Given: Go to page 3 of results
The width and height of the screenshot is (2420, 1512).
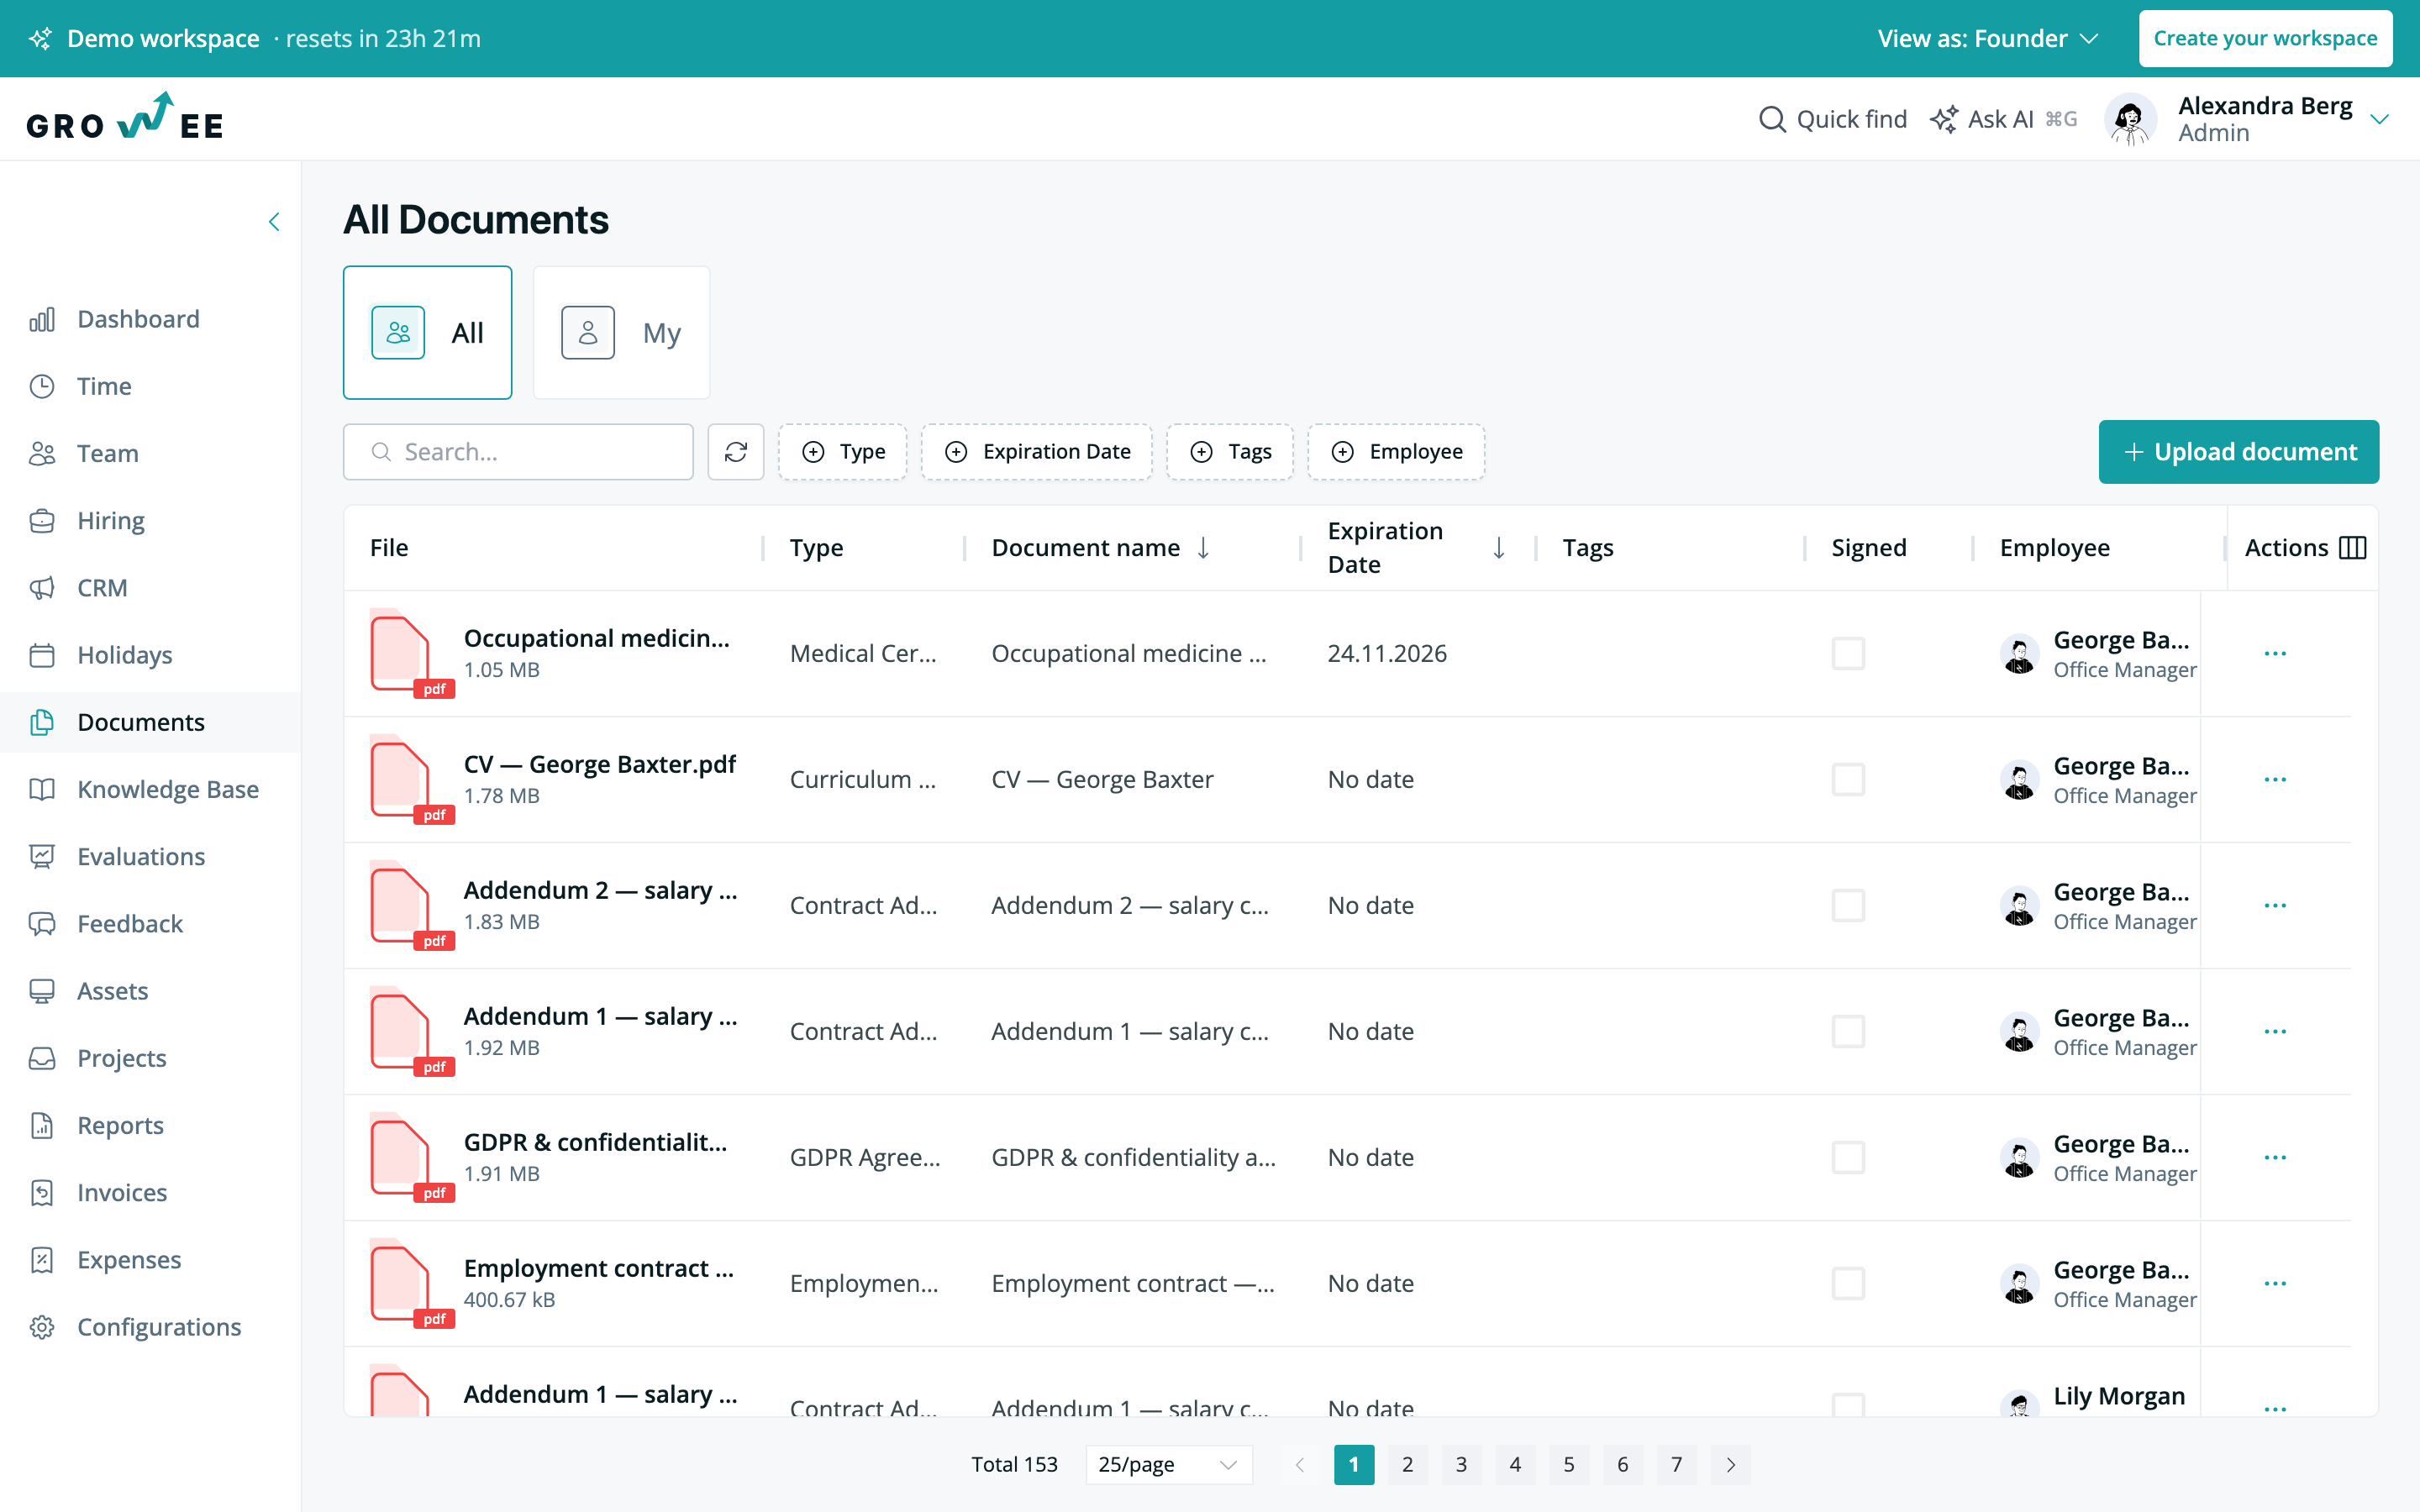Looking at the screenshot, I should (x=1461, y=1465).
